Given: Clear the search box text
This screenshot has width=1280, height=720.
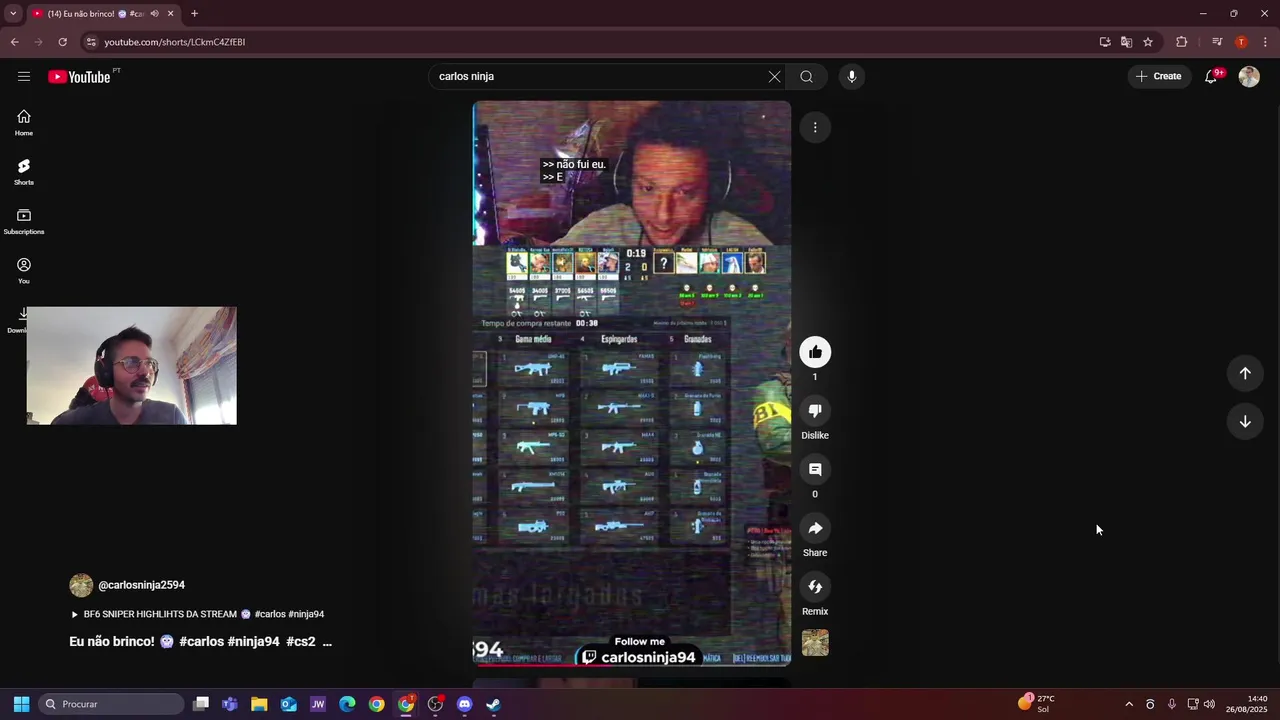Looking at the screenshot, I should click(774, 76).
